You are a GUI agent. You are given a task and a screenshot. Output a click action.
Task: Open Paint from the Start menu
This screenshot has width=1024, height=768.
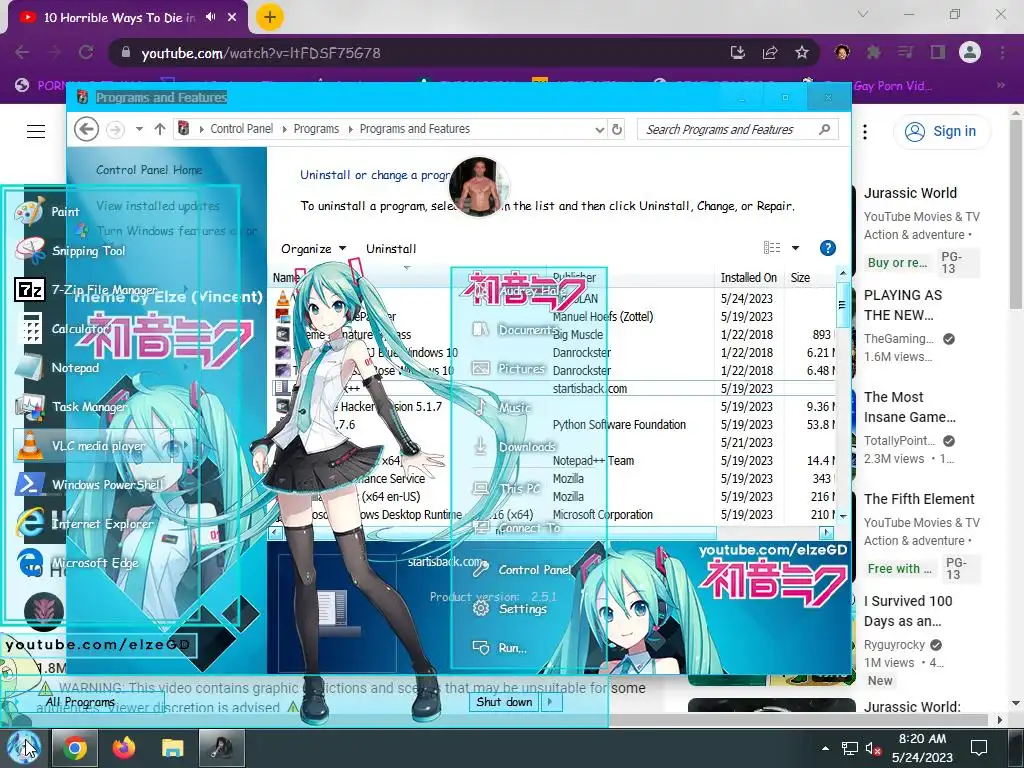[49, 212]
